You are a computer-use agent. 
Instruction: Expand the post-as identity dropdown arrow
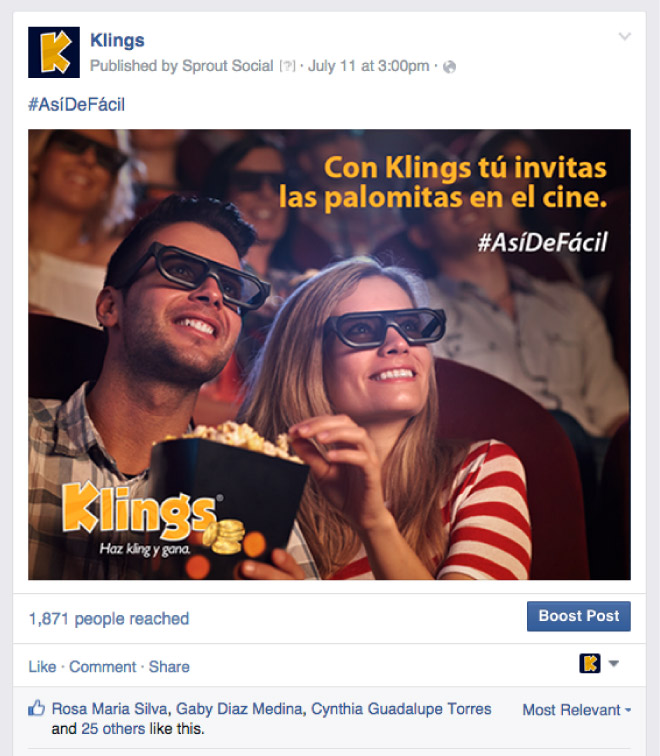(x=614, y=663)
